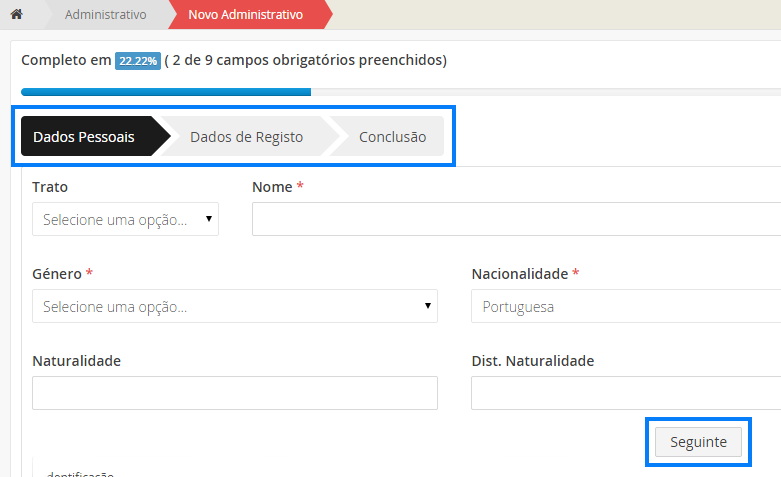Focus the Dist. Naturalidade input box
This screenshot has width=781, height=477.
pyautogui.click(x=625, y=393)
